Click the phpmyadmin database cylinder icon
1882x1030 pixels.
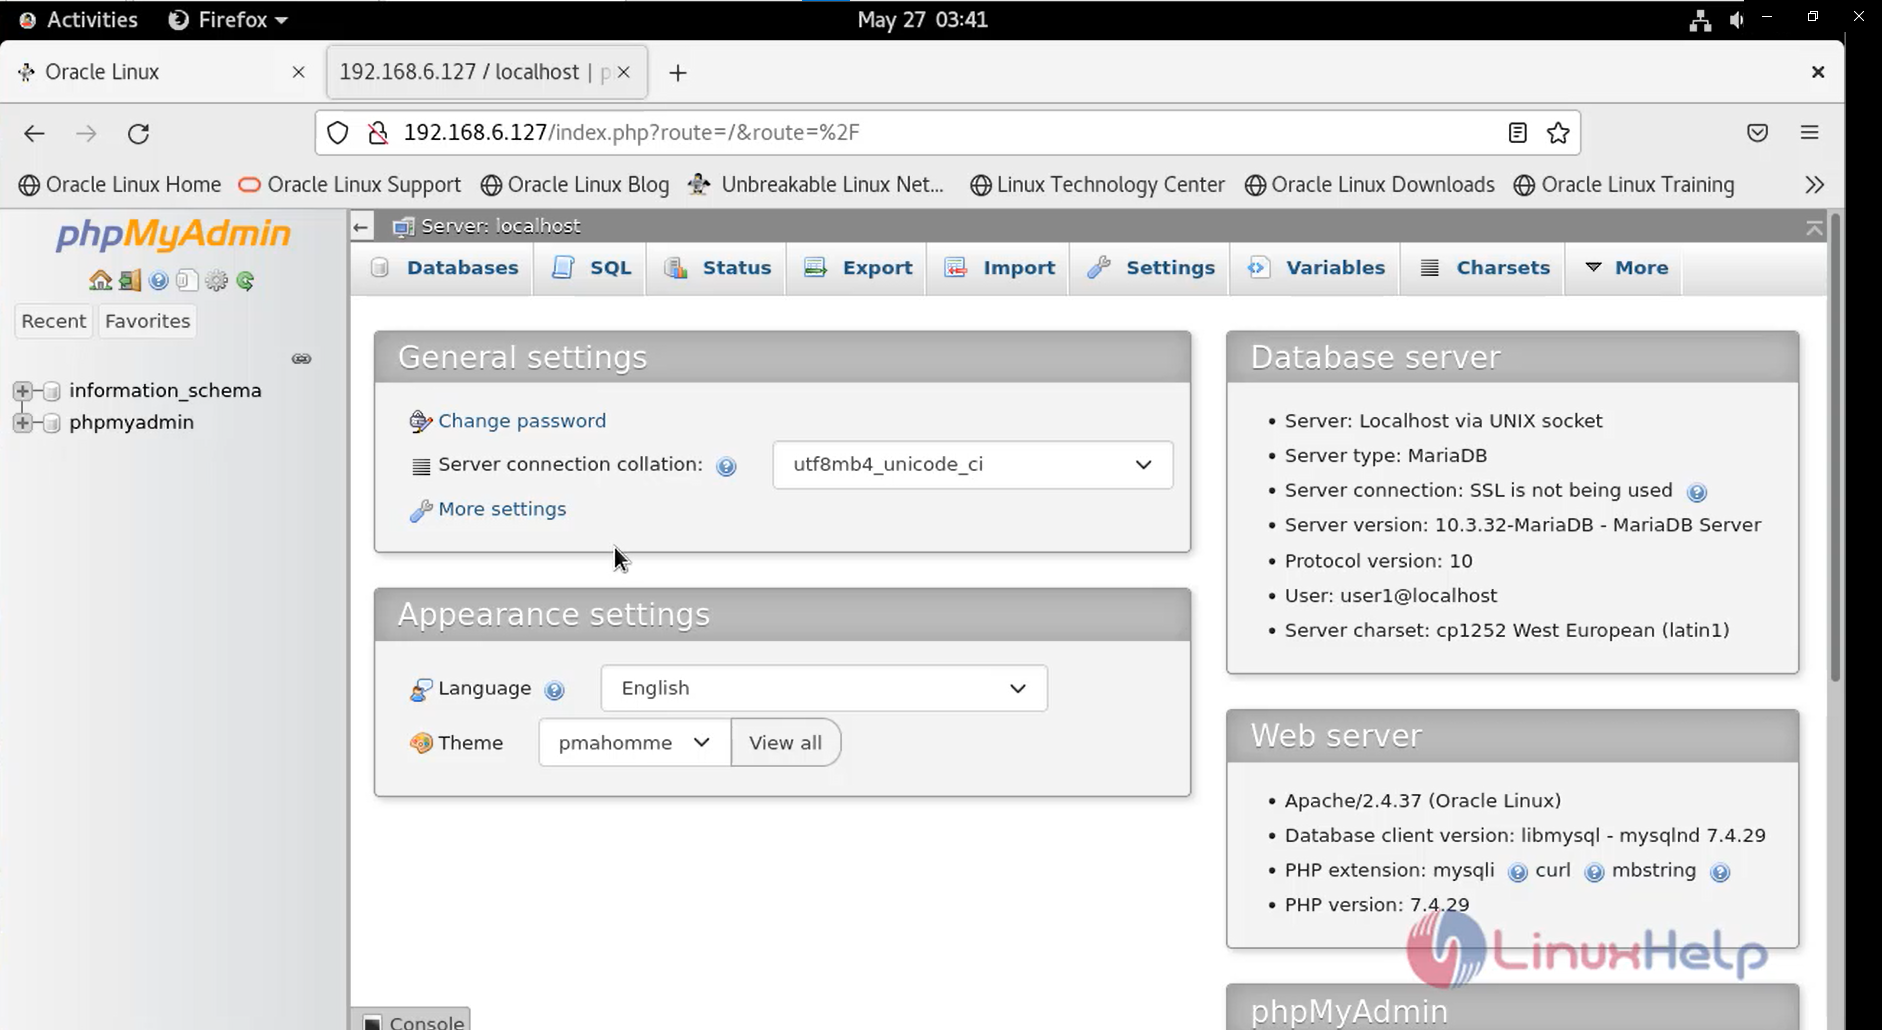pos(52,423)
